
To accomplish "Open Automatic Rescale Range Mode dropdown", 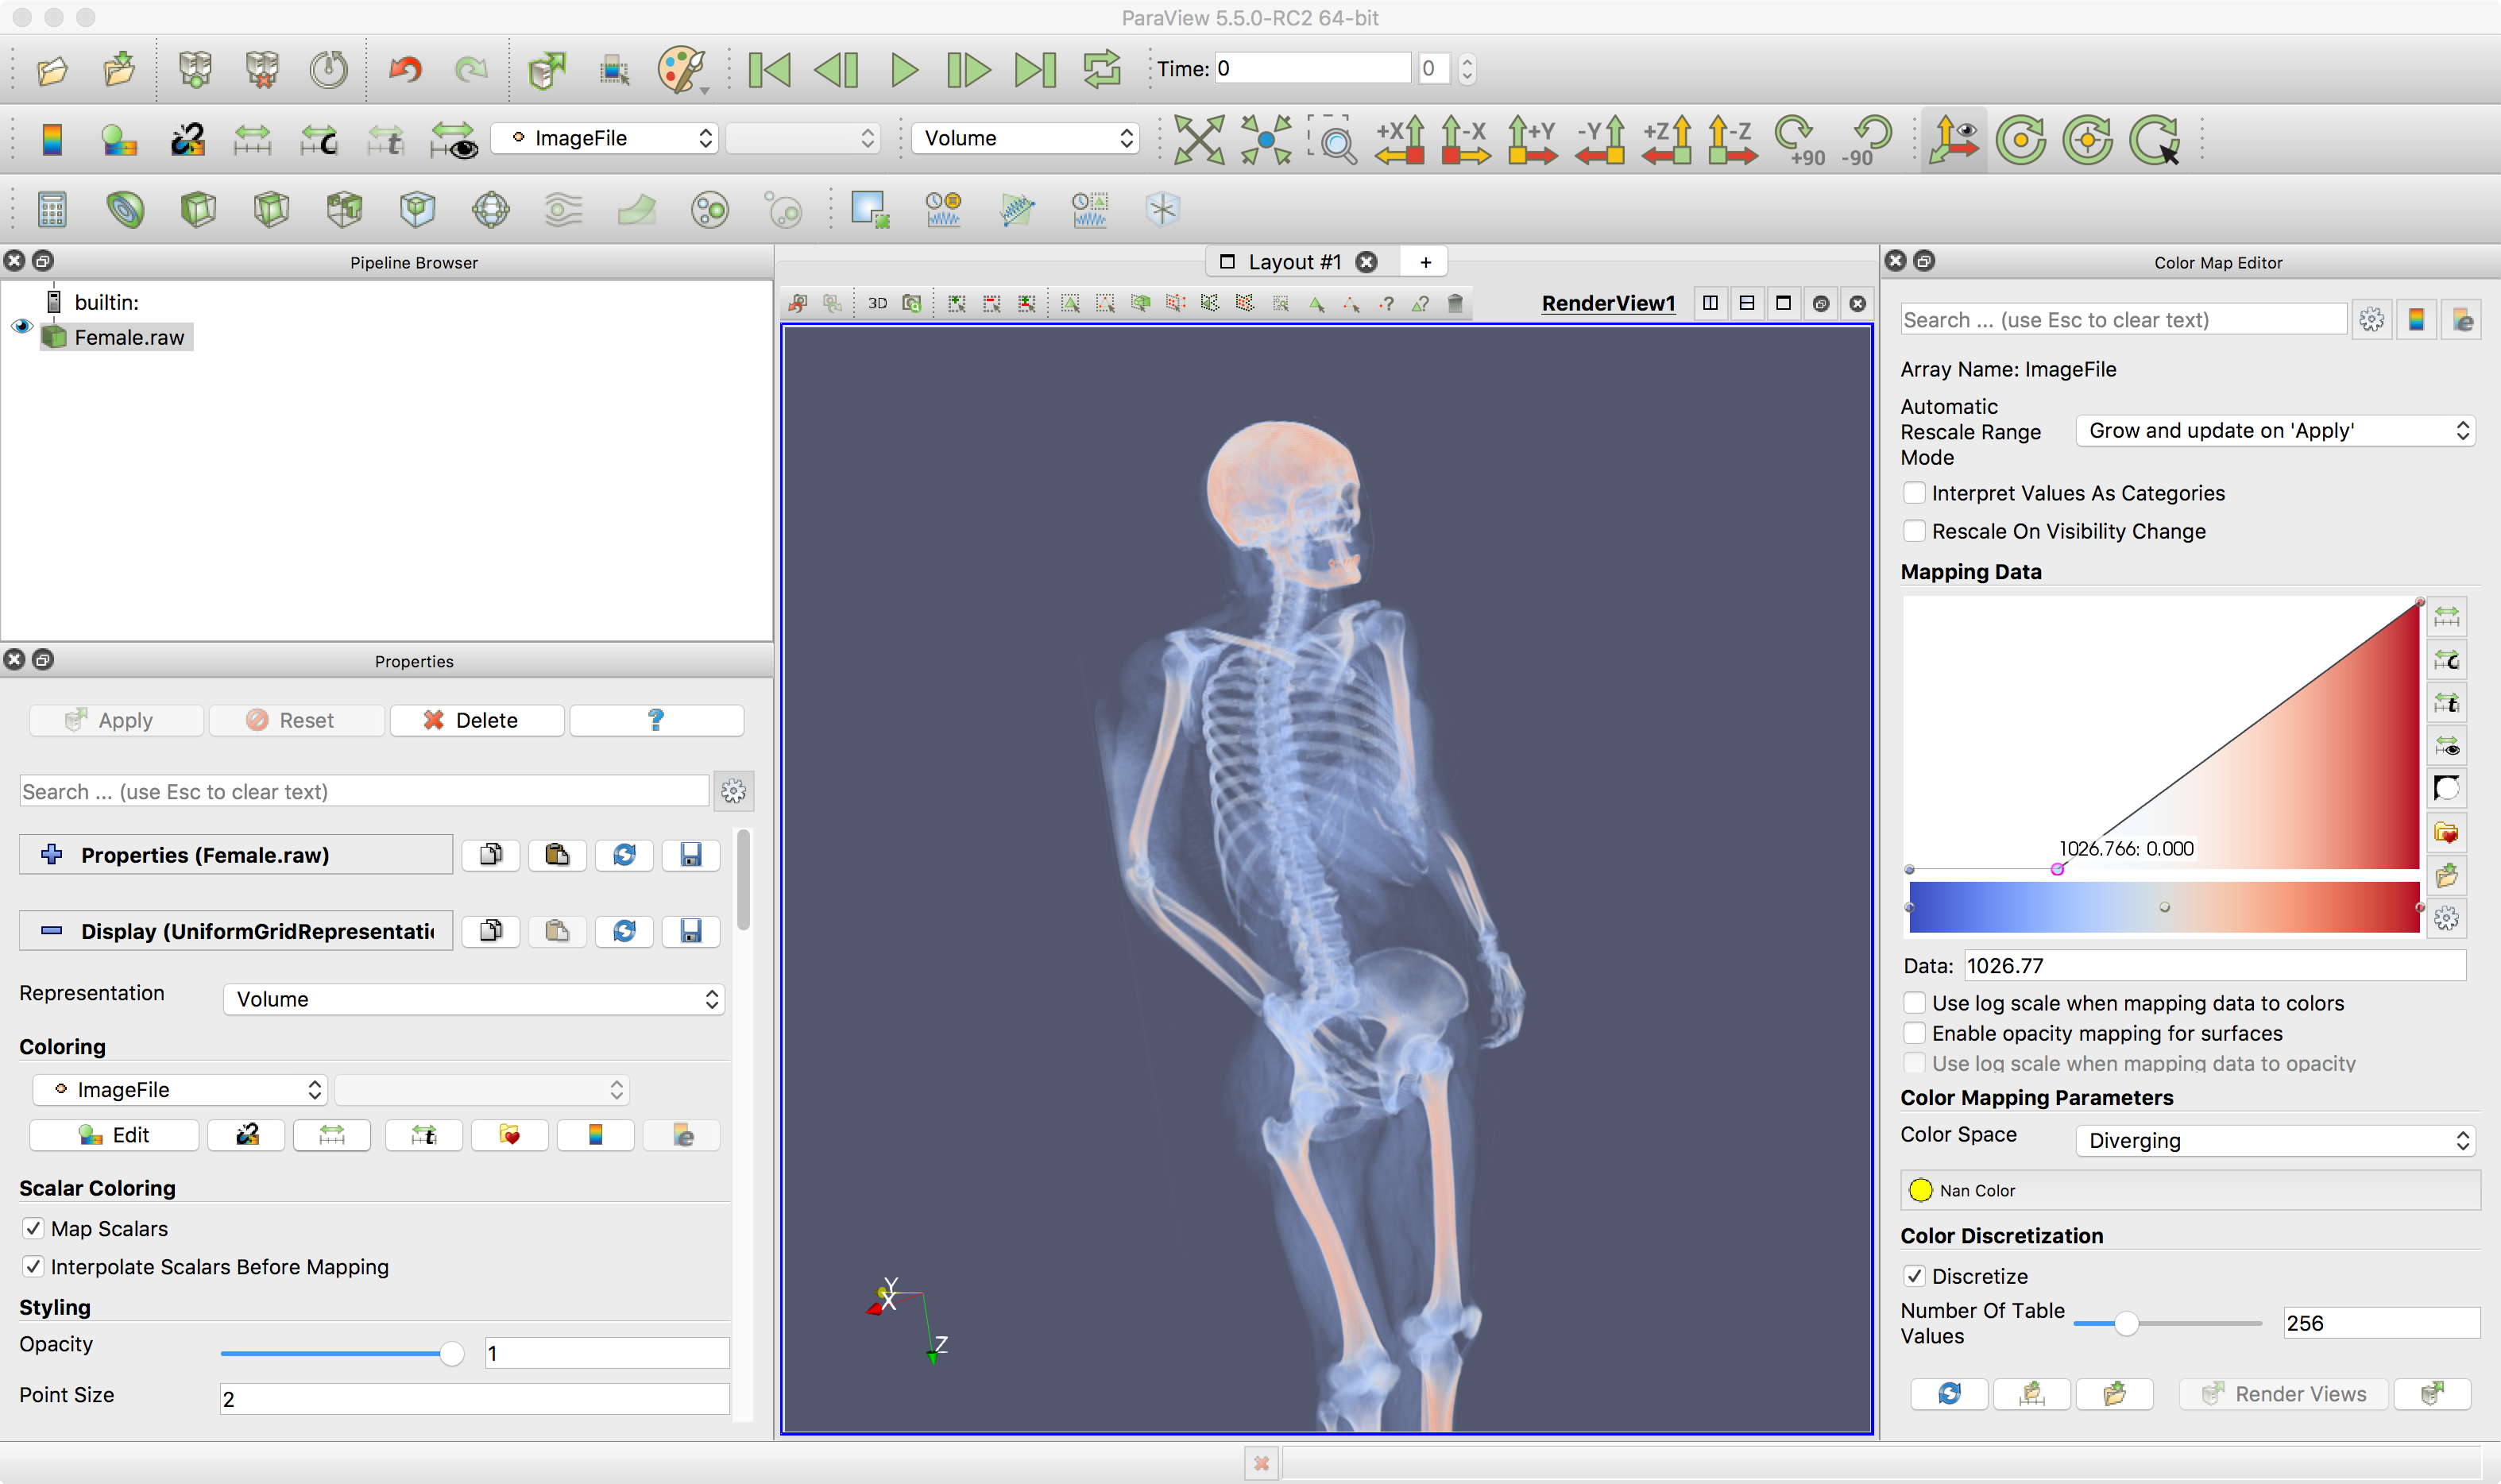I will [2275, 431].
